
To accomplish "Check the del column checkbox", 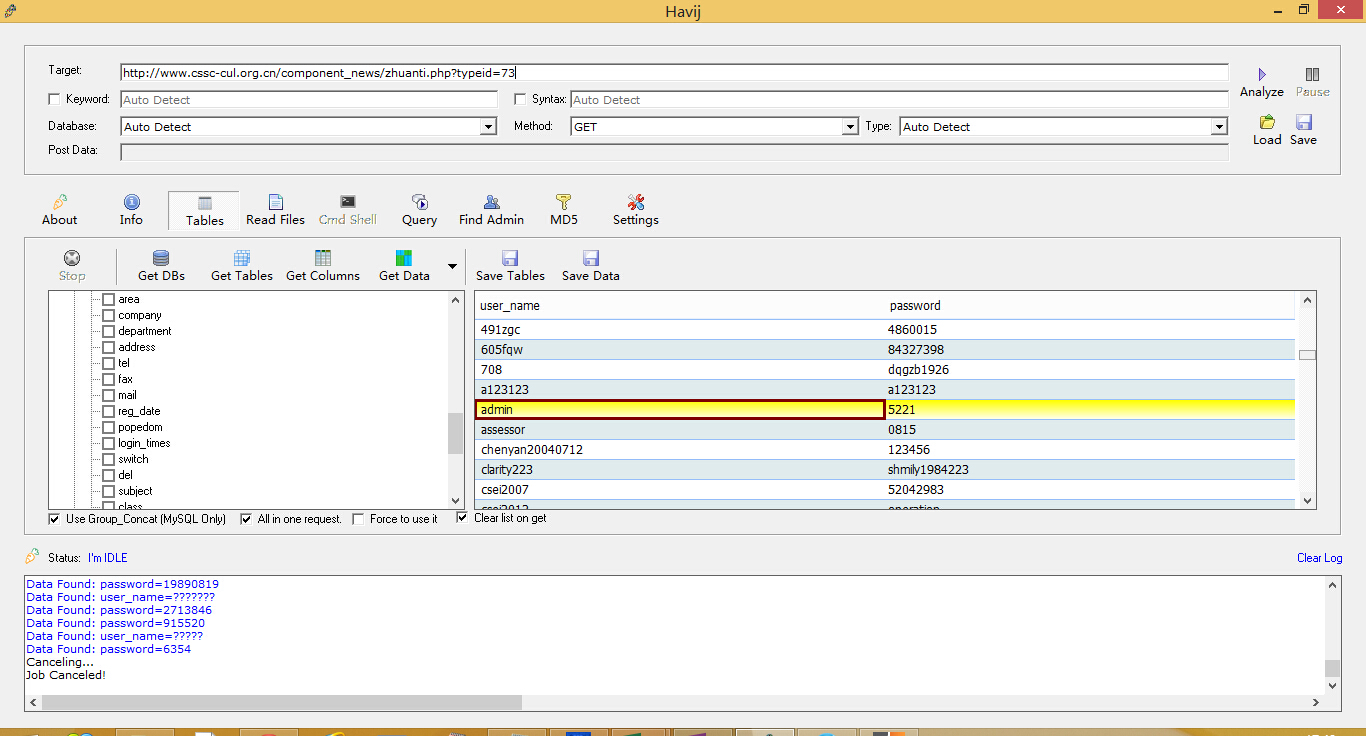I will click(108, 475).
